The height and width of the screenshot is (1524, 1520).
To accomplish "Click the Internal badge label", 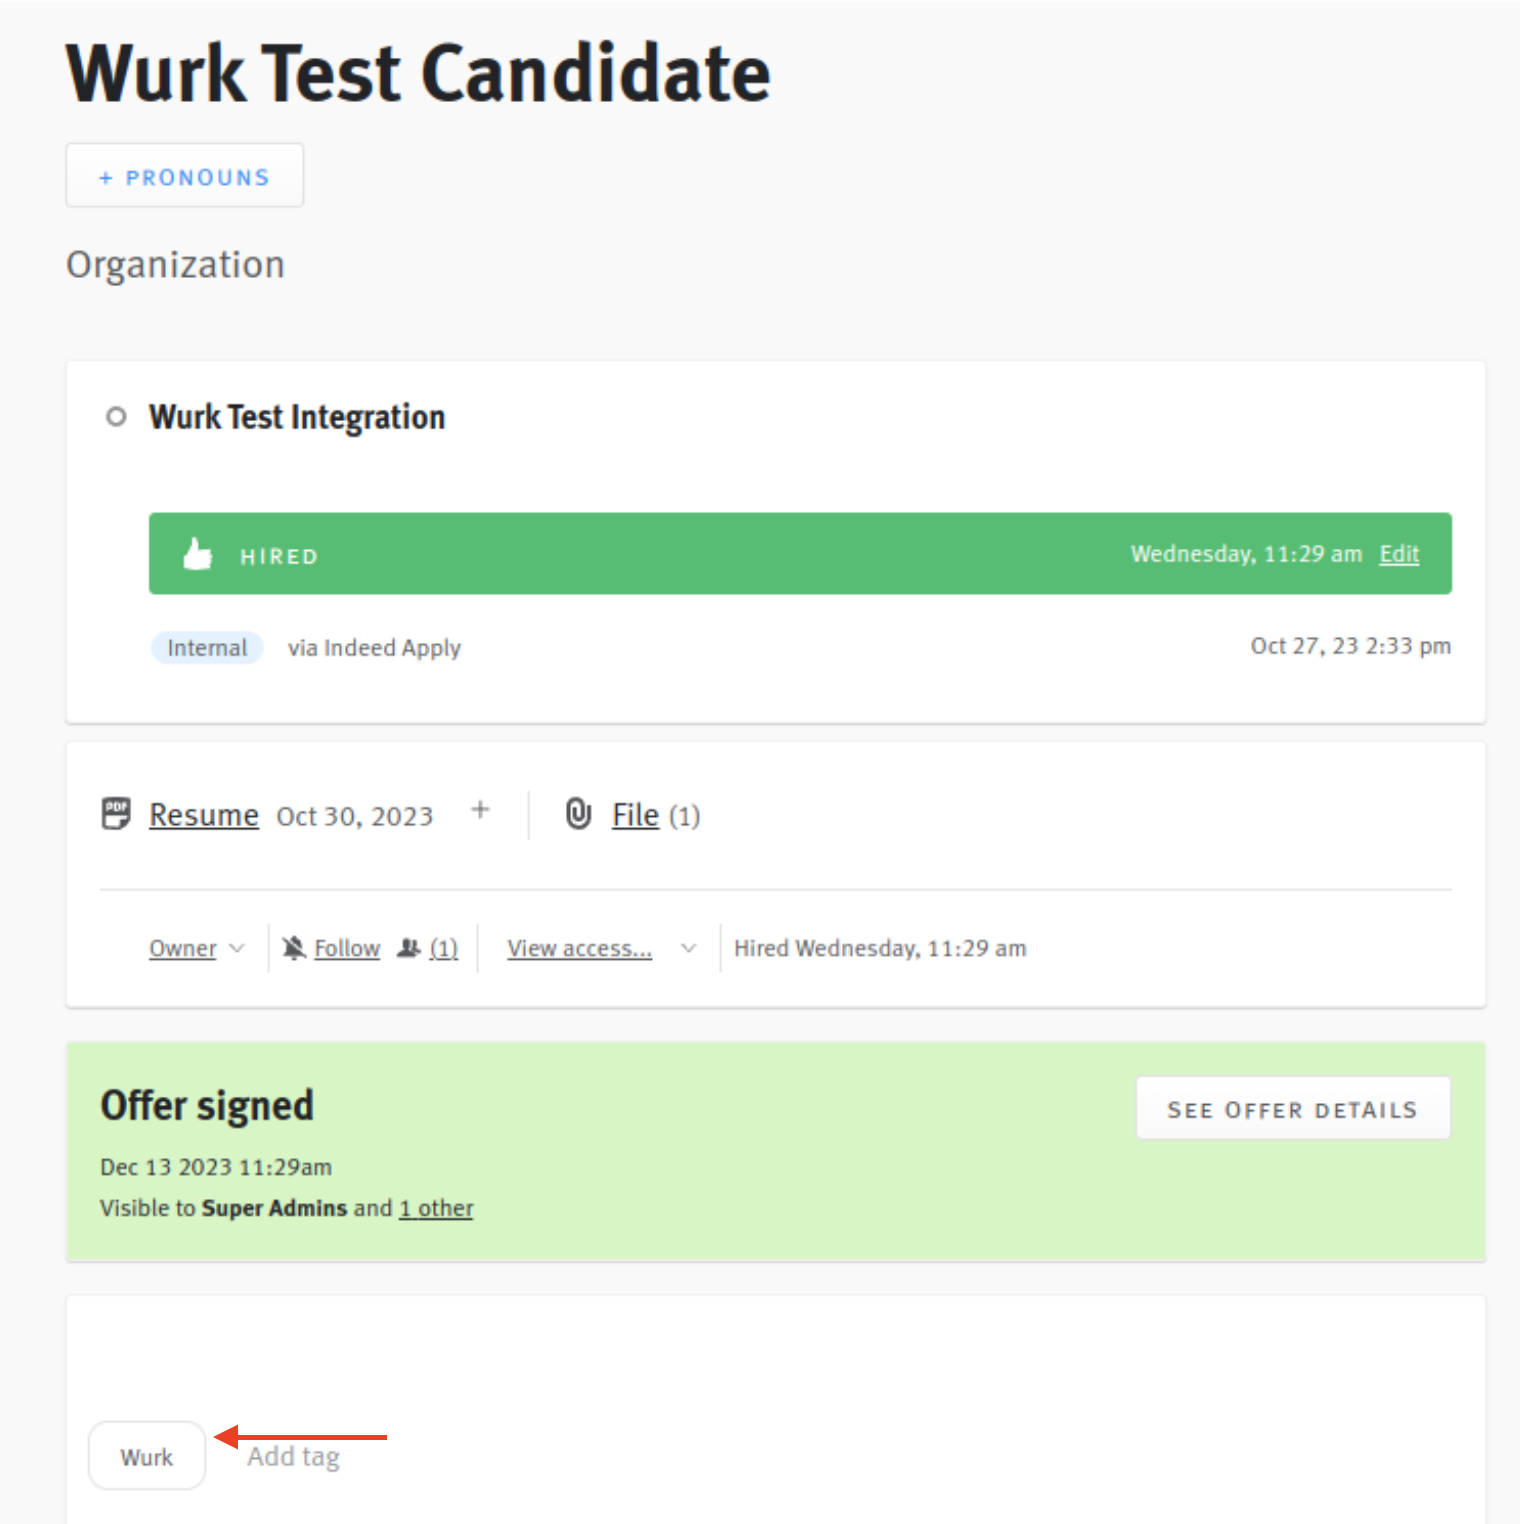I will click(x=207, y=648).
